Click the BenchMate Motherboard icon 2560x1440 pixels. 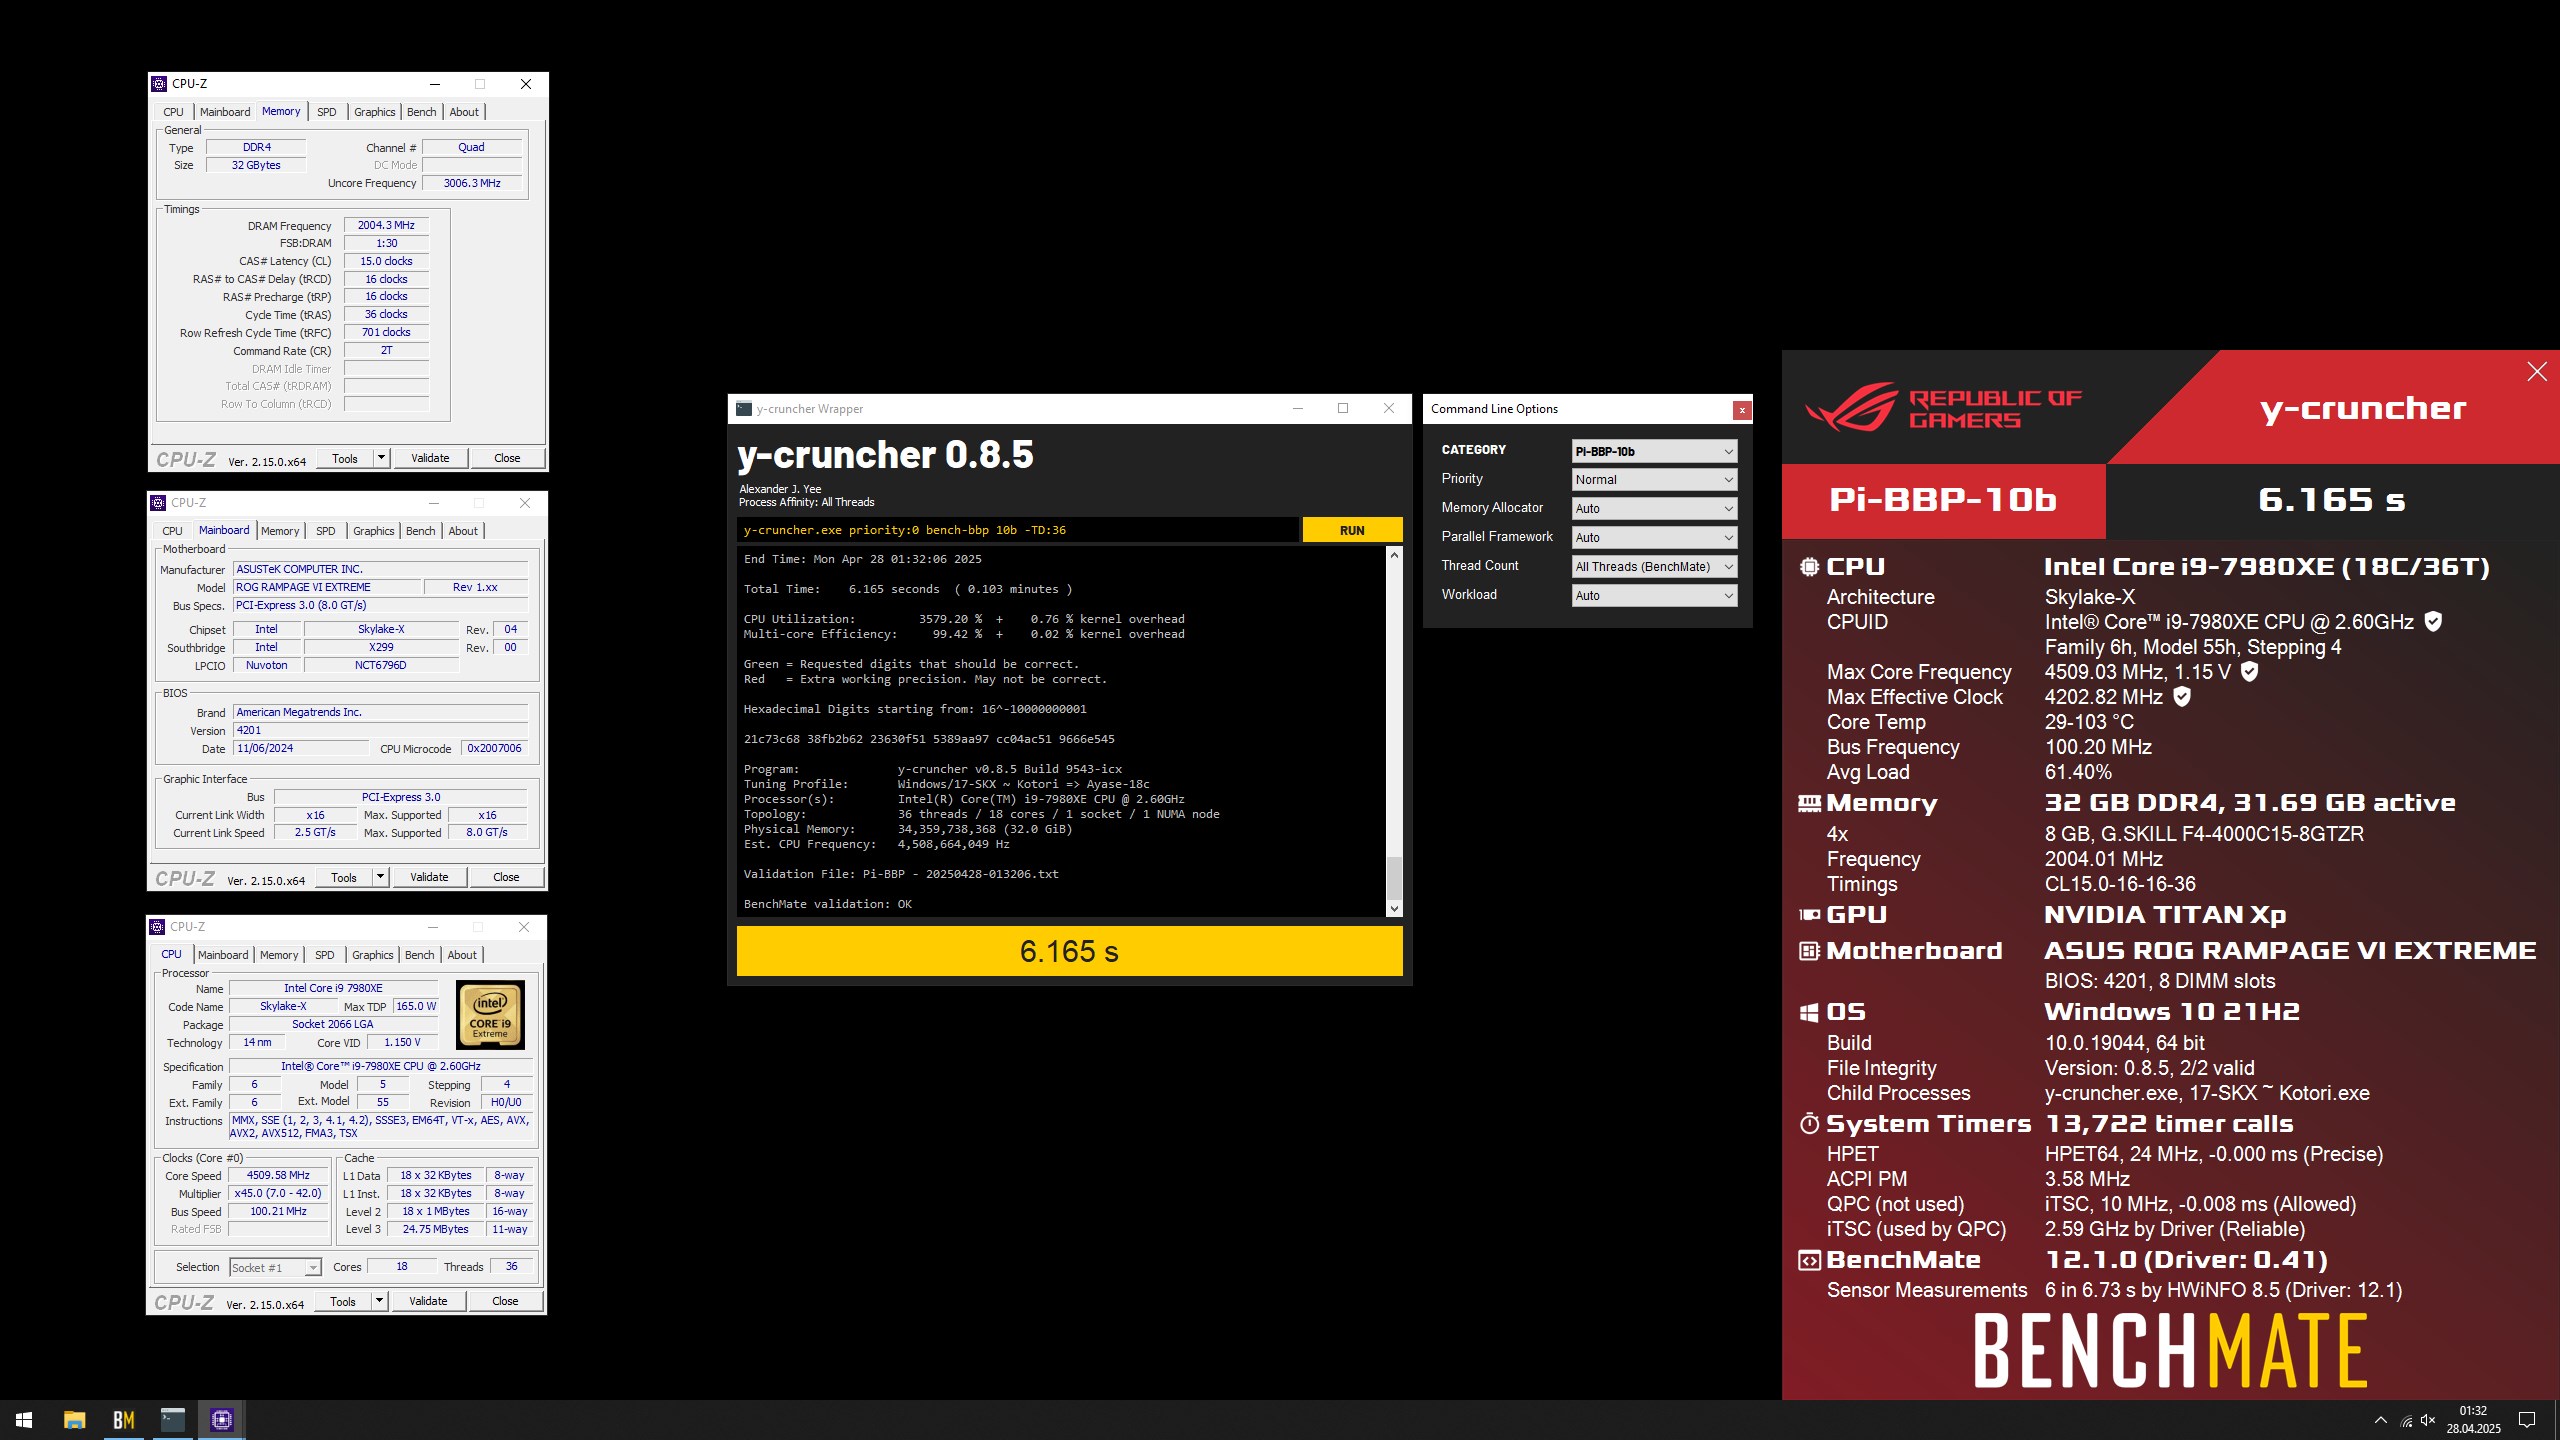[1809, 951]
